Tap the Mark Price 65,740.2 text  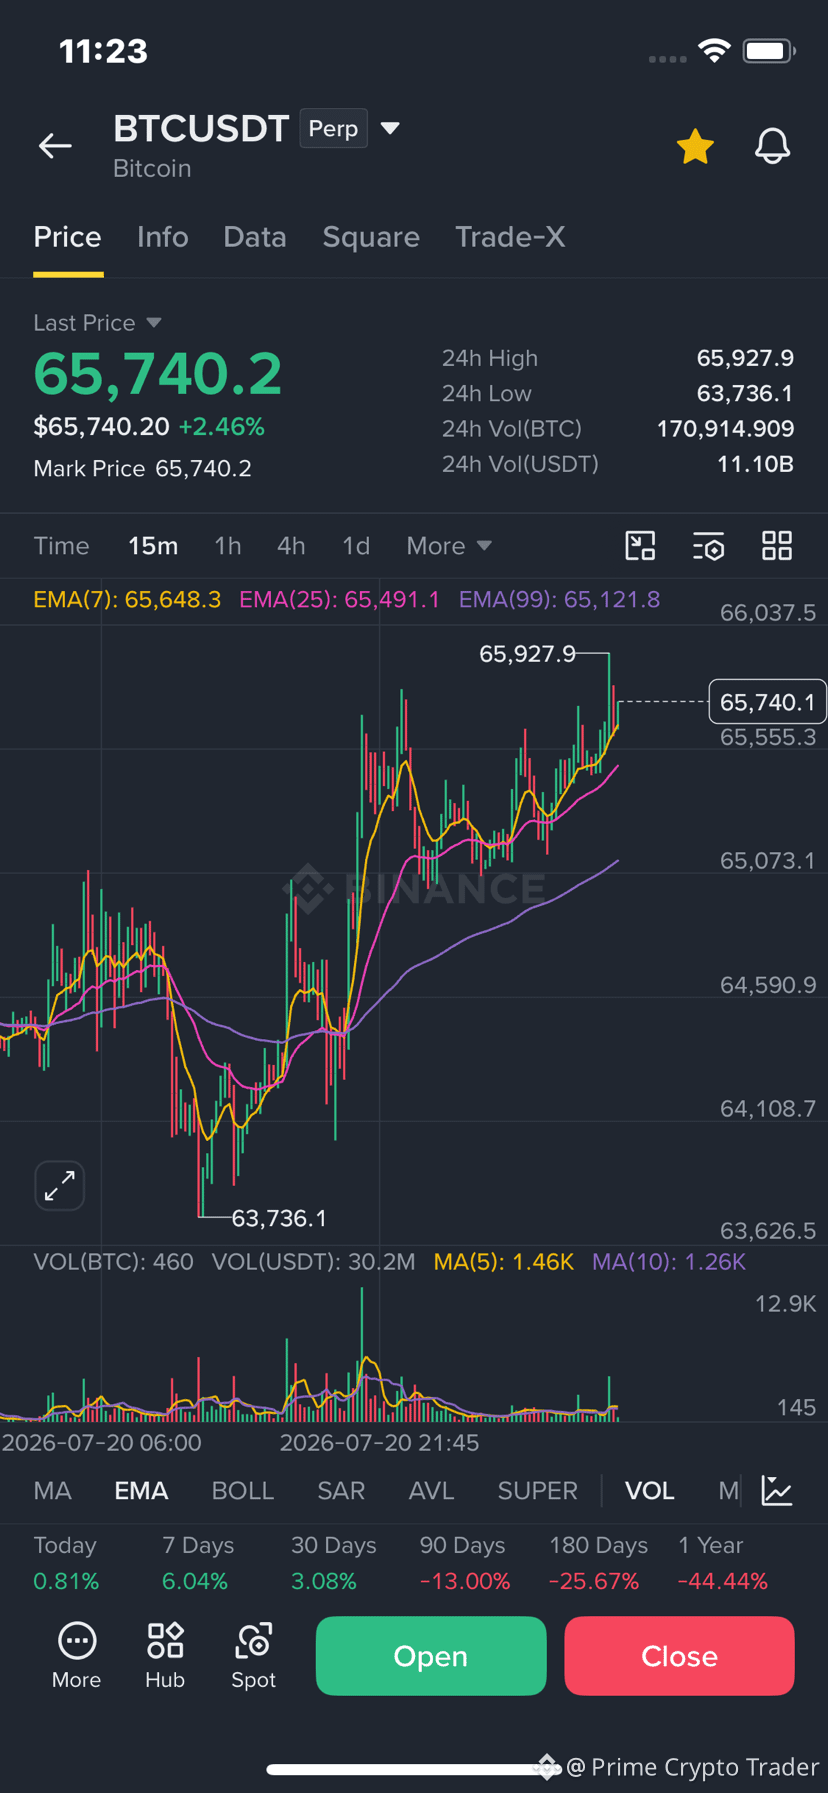point(142,469)
